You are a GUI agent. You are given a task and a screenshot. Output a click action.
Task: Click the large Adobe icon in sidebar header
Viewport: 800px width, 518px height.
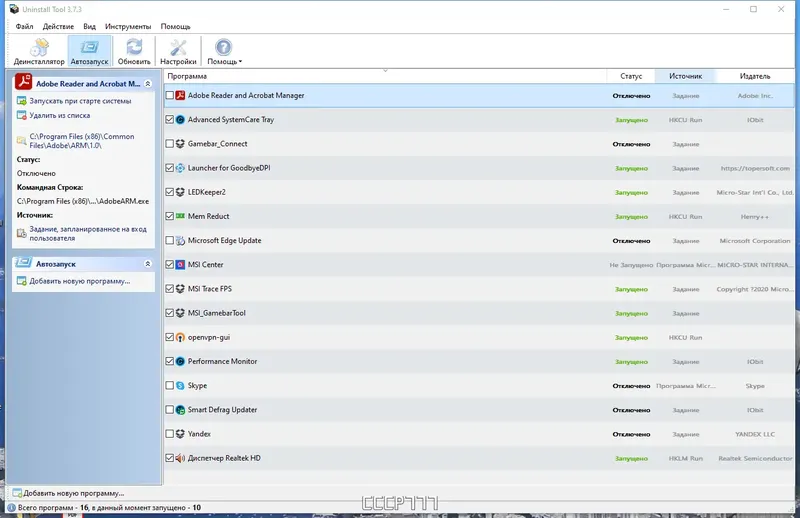click(x=23, y=82)
